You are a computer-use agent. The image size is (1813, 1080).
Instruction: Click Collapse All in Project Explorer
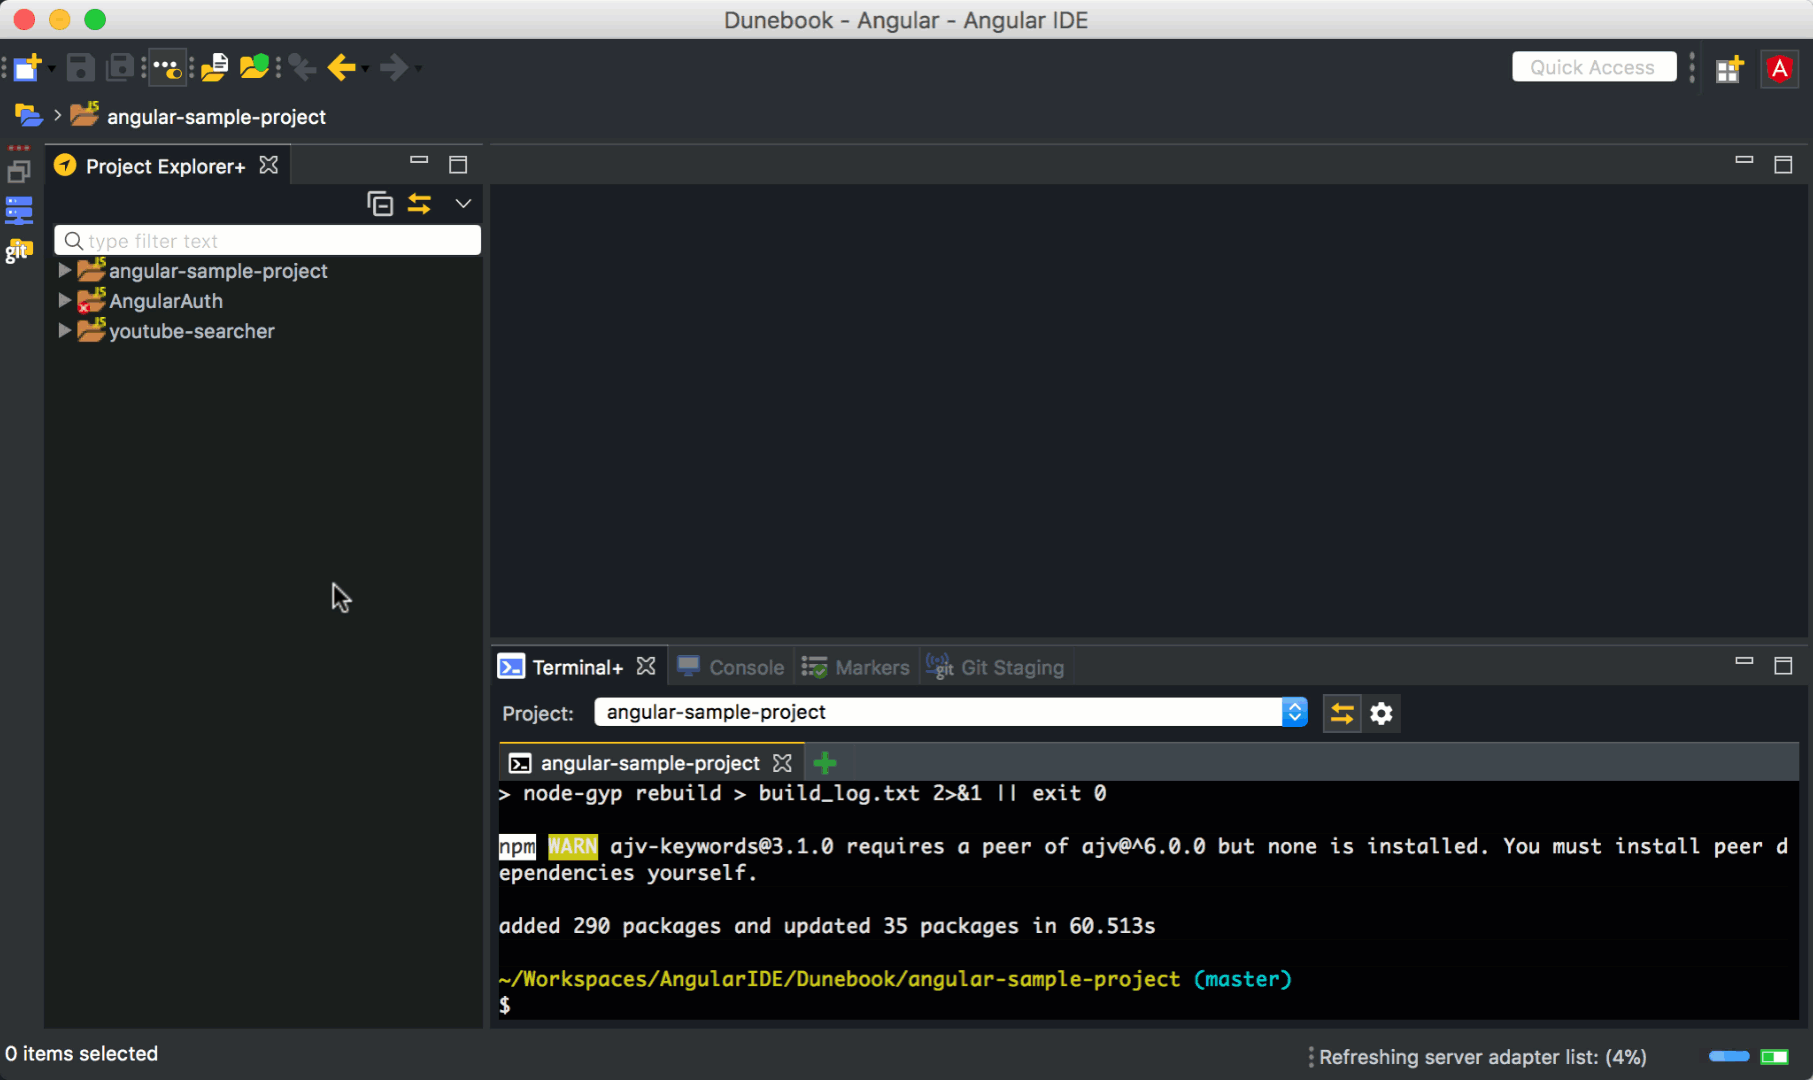click(380, 204)
